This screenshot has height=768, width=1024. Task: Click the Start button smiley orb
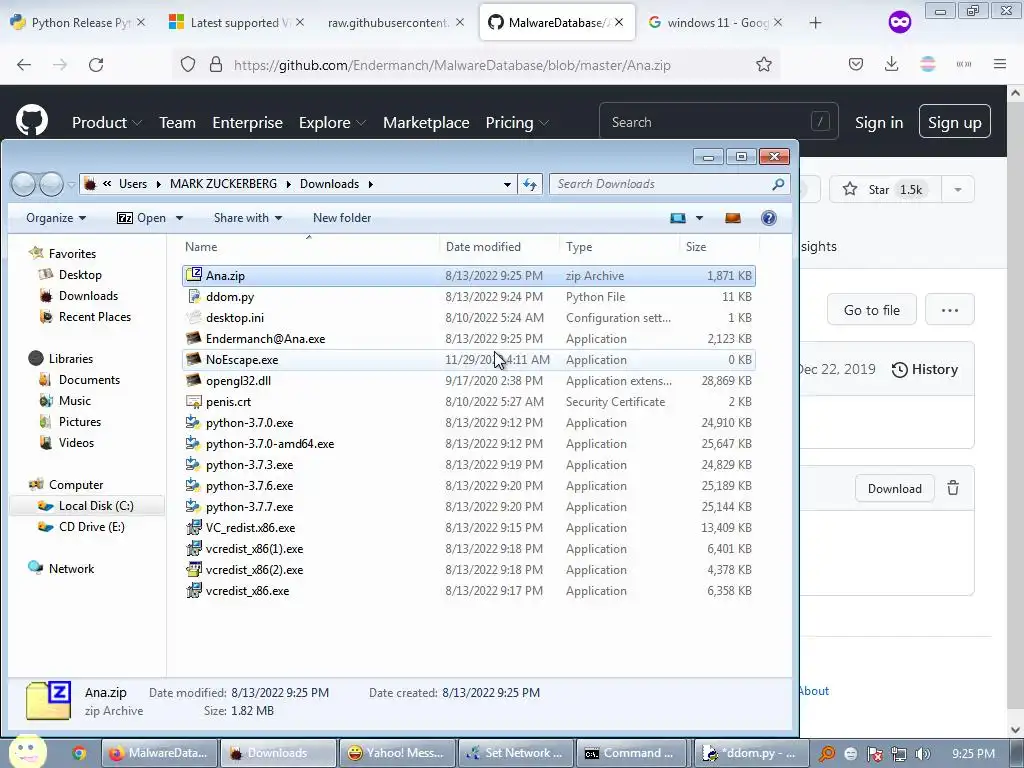[27, 750]
